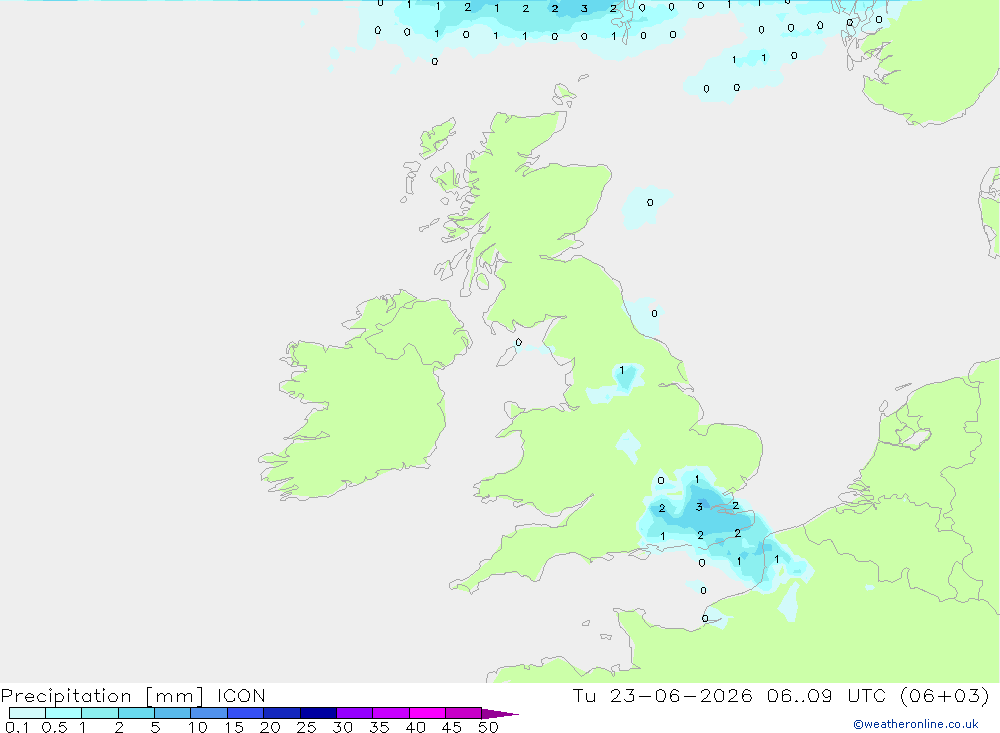Viewport: 1000px width, 733px height.
Task: Click the '3' mm value over southeast England
Action: pos(699,507)
